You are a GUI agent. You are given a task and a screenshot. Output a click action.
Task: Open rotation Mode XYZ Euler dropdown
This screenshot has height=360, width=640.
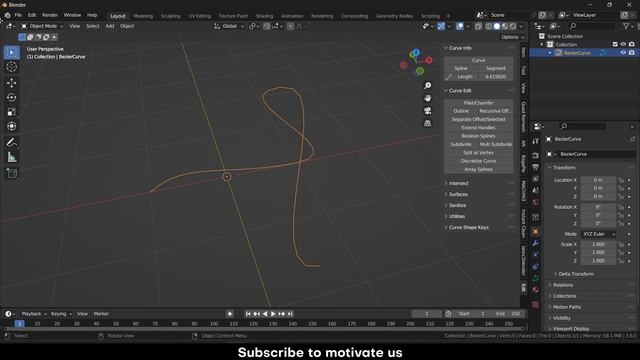(598, 234)
